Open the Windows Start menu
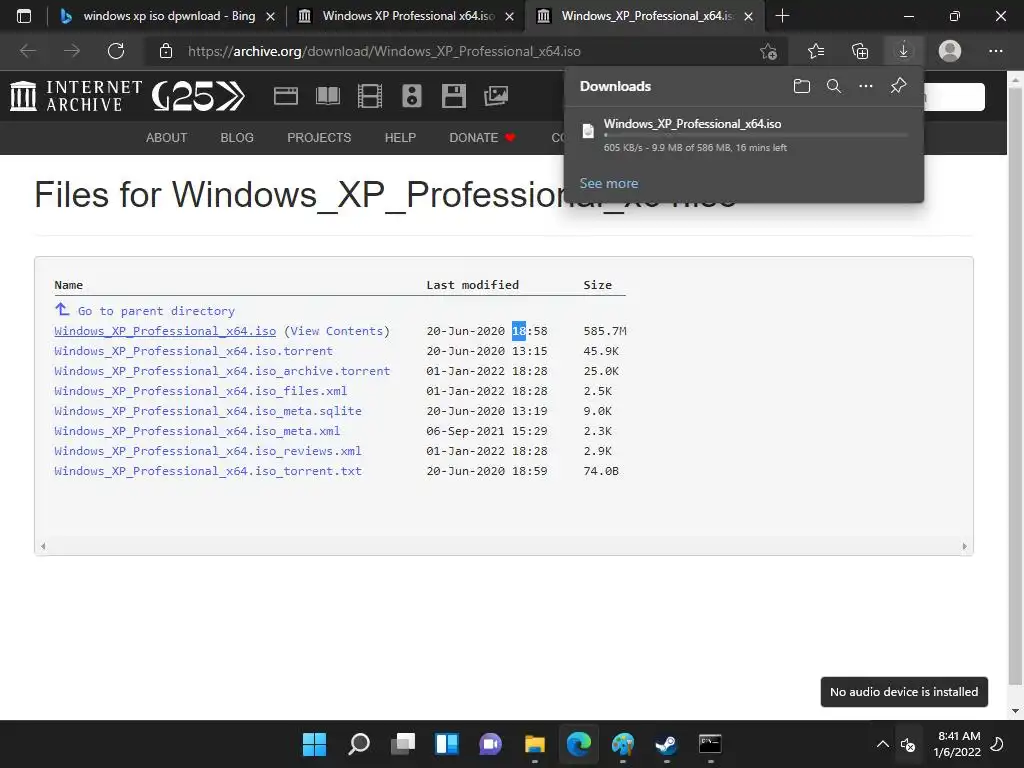 (x=314, y=744)
